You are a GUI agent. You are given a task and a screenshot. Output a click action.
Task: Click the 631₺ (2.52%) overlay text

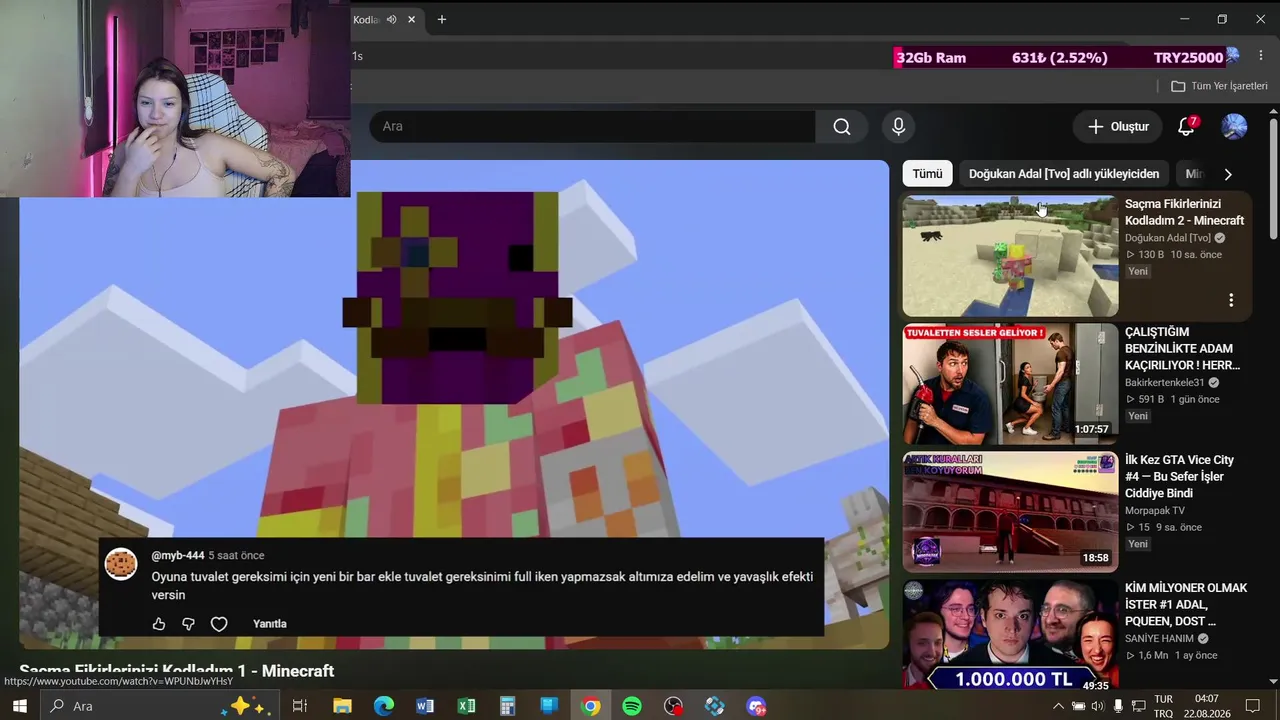coord(1060,58)
